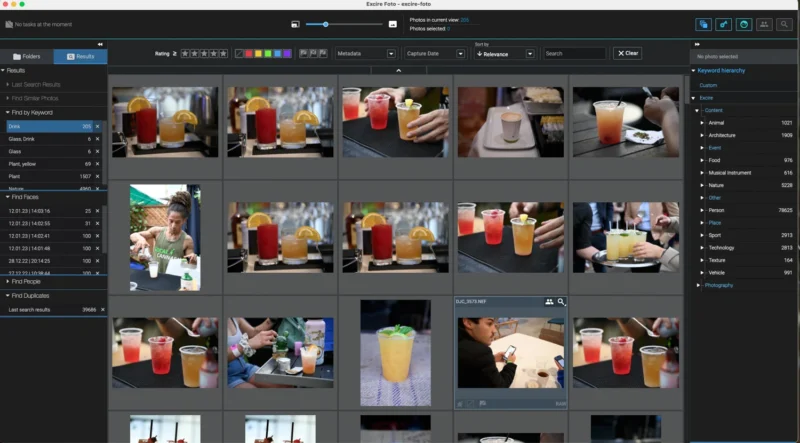The image size is (800, 443).
Task: Select face search 12.01.23 | 14:03:16
Action: click(49, 211)
